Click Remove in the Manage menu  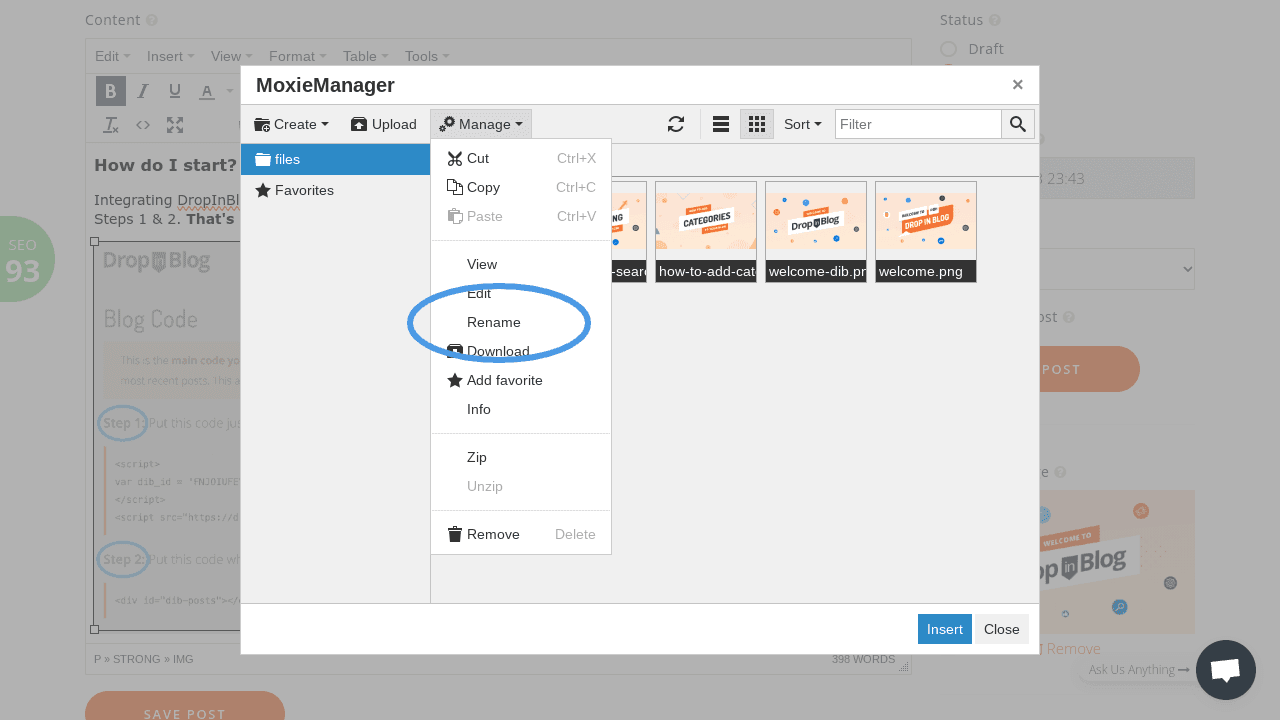[521, 534]
